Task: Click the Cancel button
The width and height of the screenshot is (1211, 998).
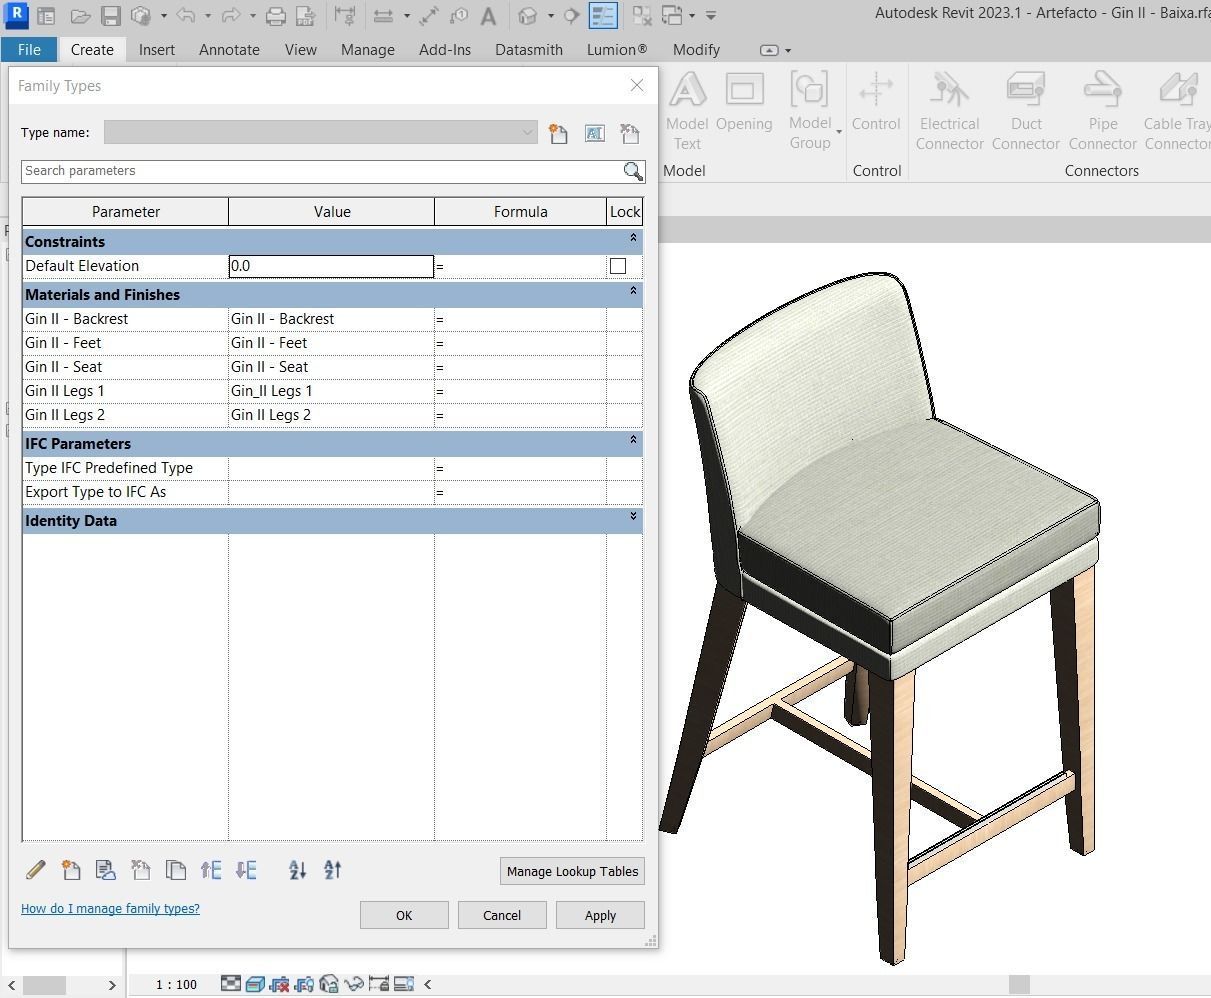Action: click(502, 915)
